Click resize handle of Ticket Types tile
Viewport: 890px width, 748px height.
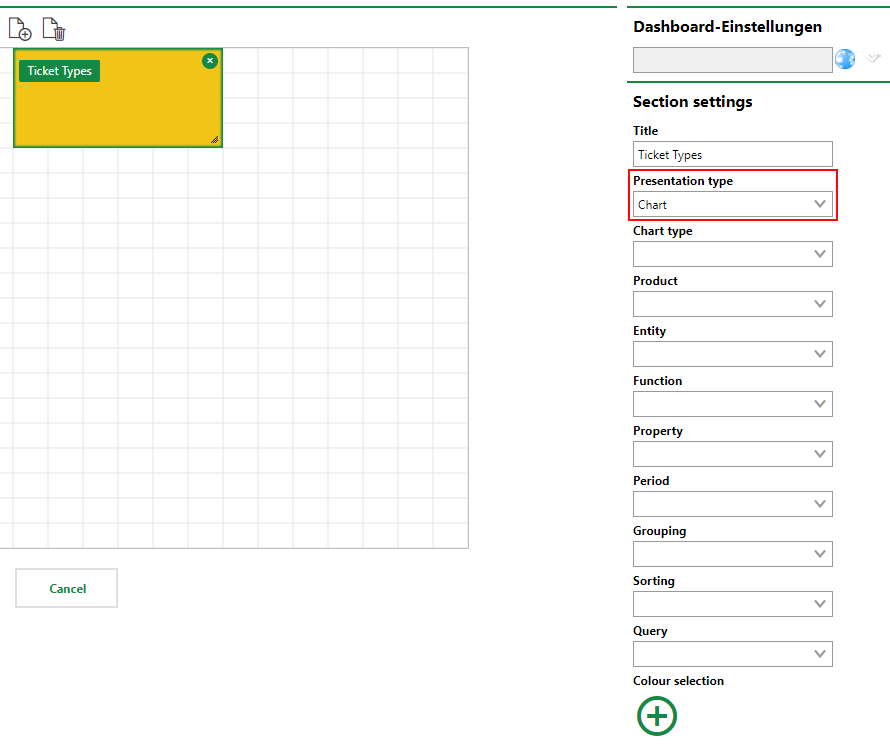click(214, 140)
